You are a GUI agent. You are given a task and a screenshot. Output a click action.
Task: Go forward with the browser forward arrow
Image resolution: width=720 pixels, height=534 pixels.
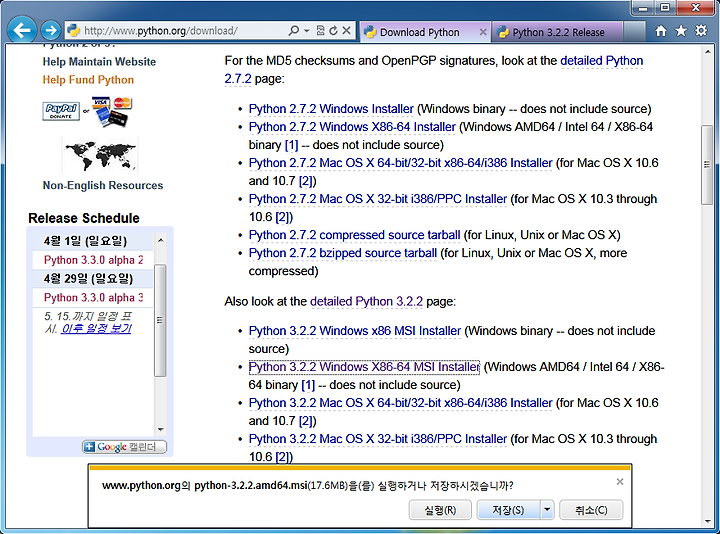click(51, 31)
